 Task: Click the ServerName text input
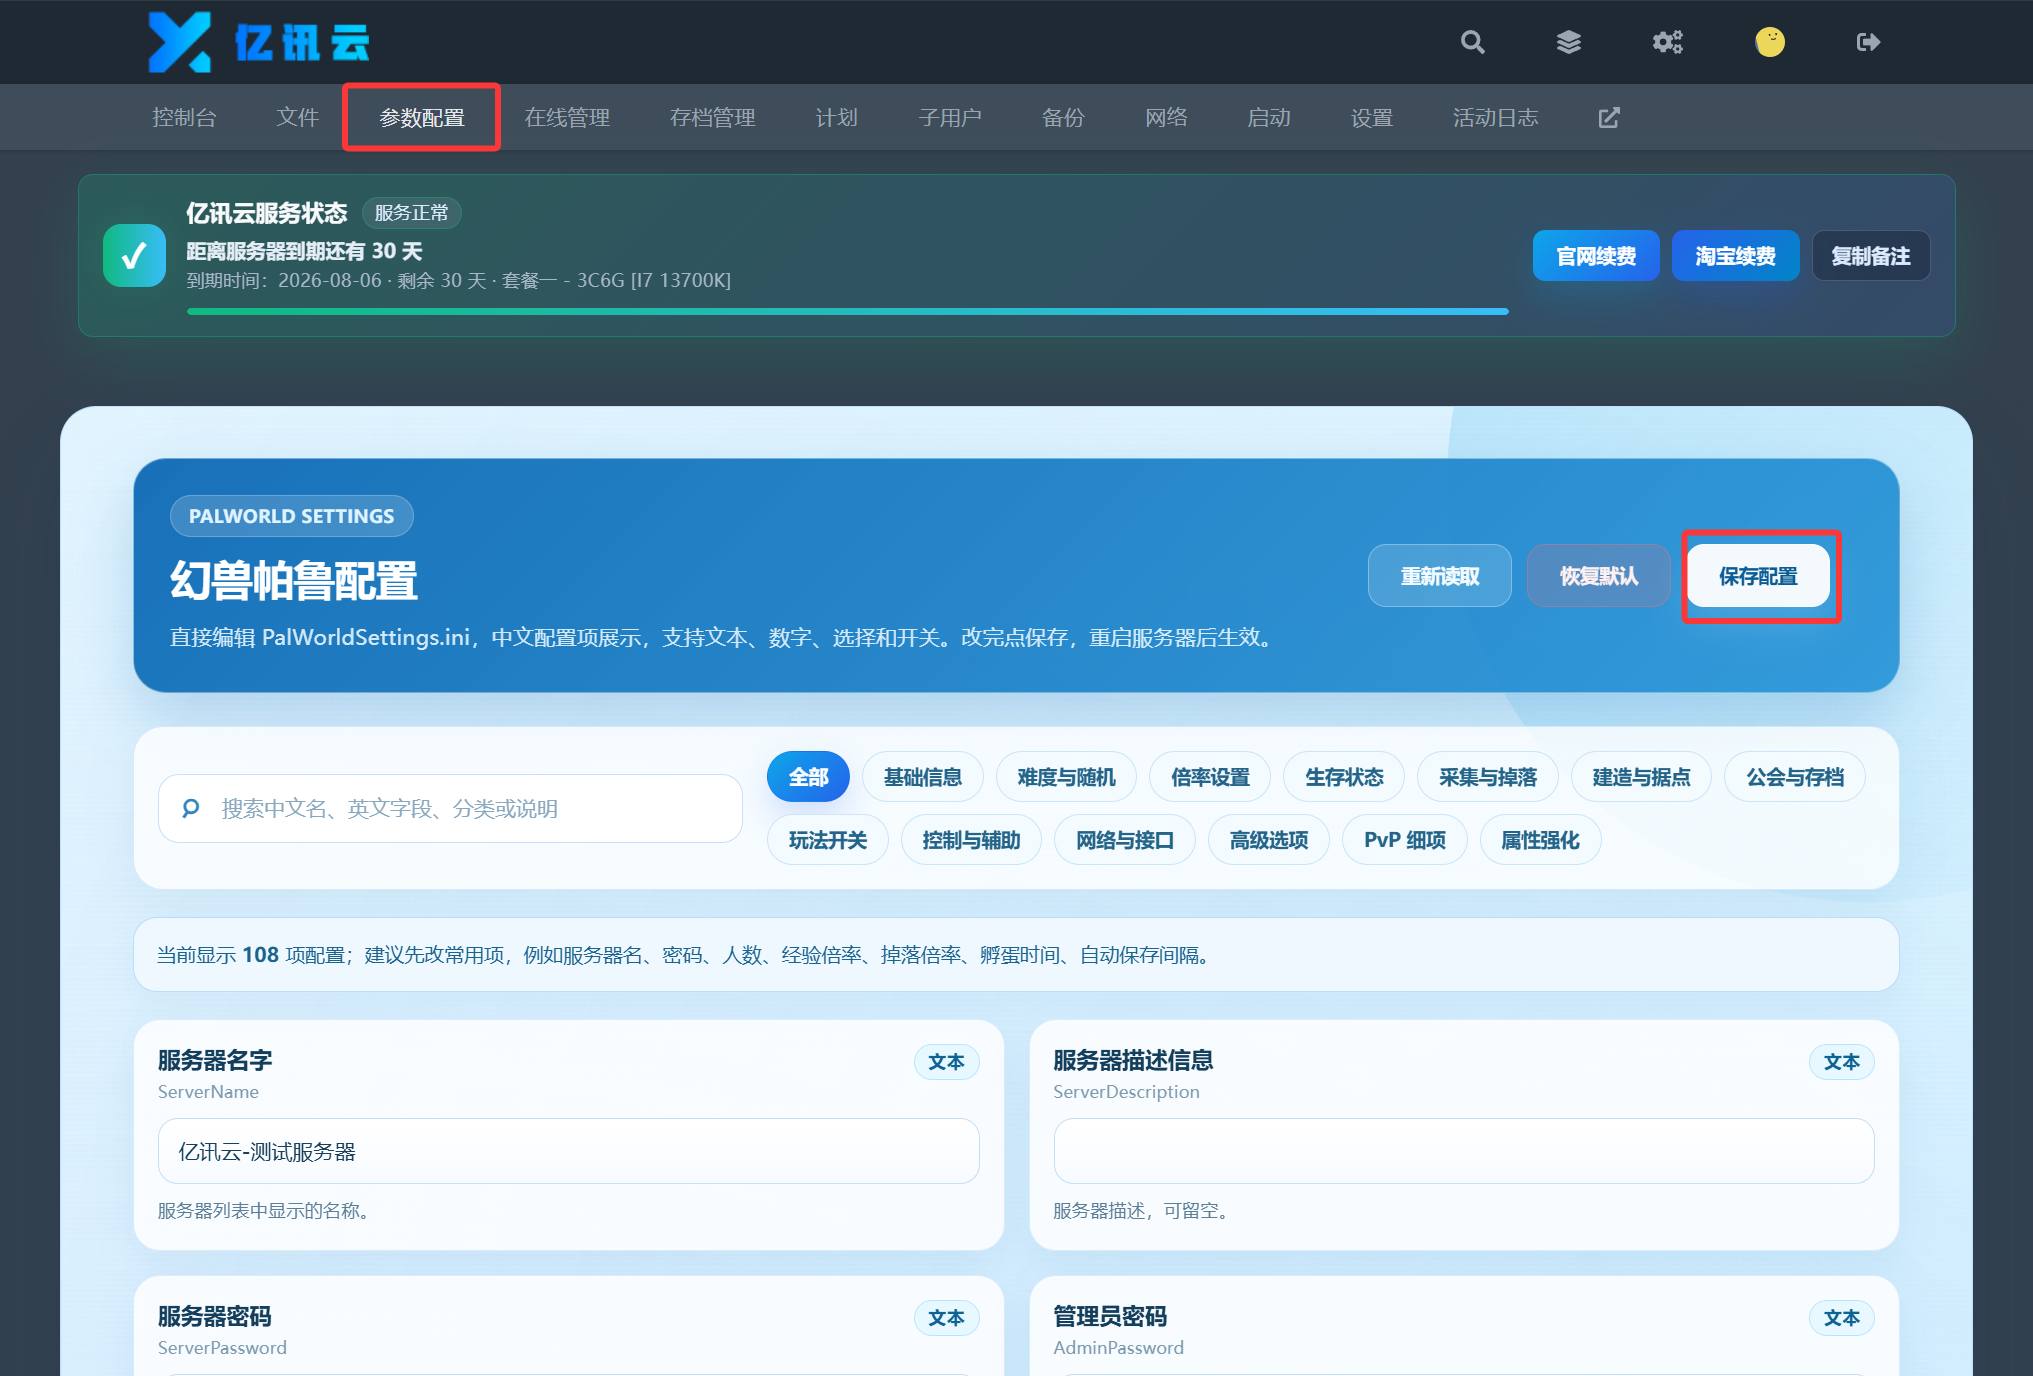click(x=568, y=1151)
